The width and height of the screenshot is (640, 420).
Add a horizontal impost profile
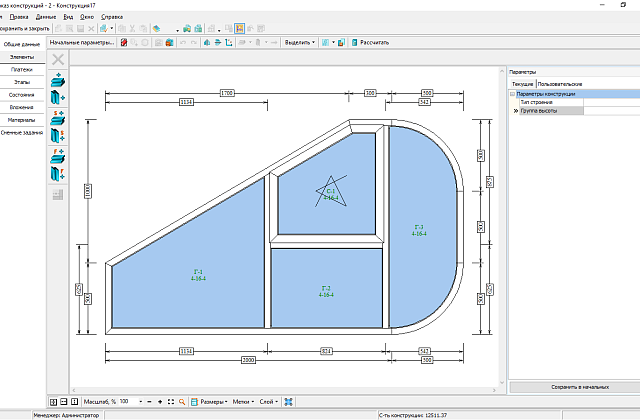pos(58,80)
